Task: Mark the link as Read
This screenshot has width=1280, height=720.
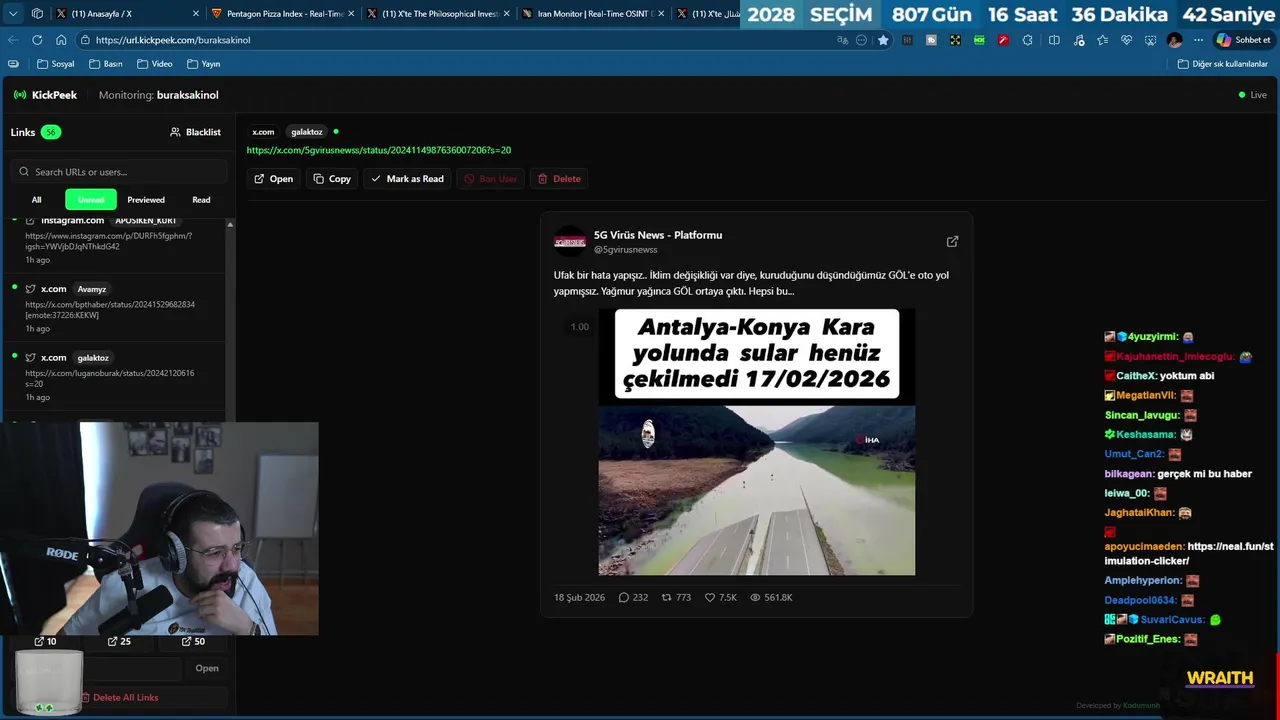Action: (x=407, y=179)
